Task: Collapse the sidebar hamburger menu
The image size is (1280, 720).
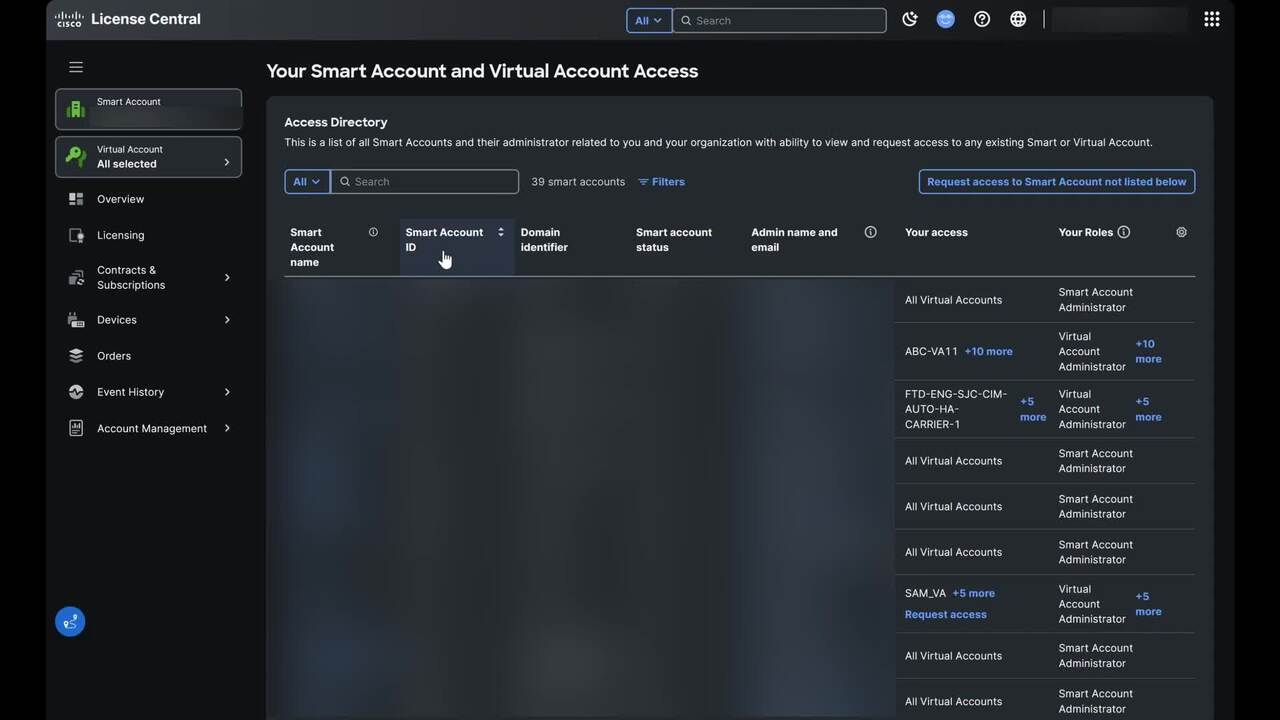Action: pyautogui.click(x=76, y=67)
